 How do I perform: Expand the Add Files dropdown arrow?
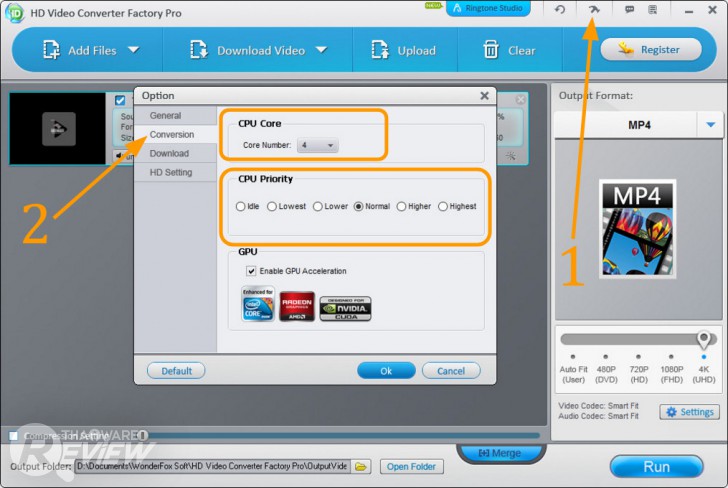[134, 50]
